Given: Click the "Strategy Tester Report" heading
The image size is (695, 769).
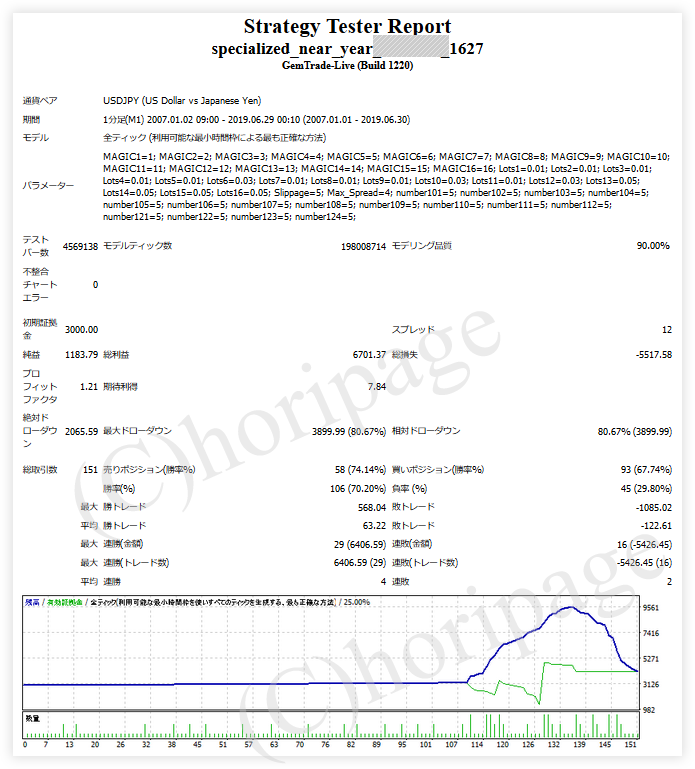Looking at the screenshot, I should click(347, 26).
